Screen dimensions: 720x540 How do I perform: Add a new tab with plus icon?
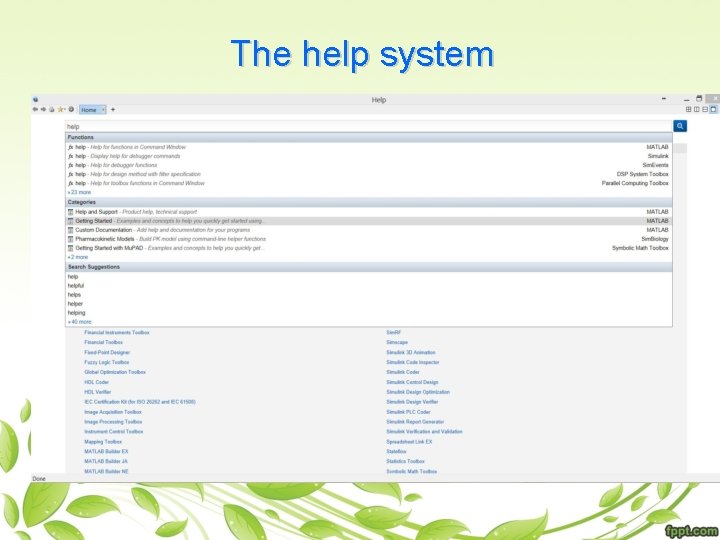tap(112, 109)
